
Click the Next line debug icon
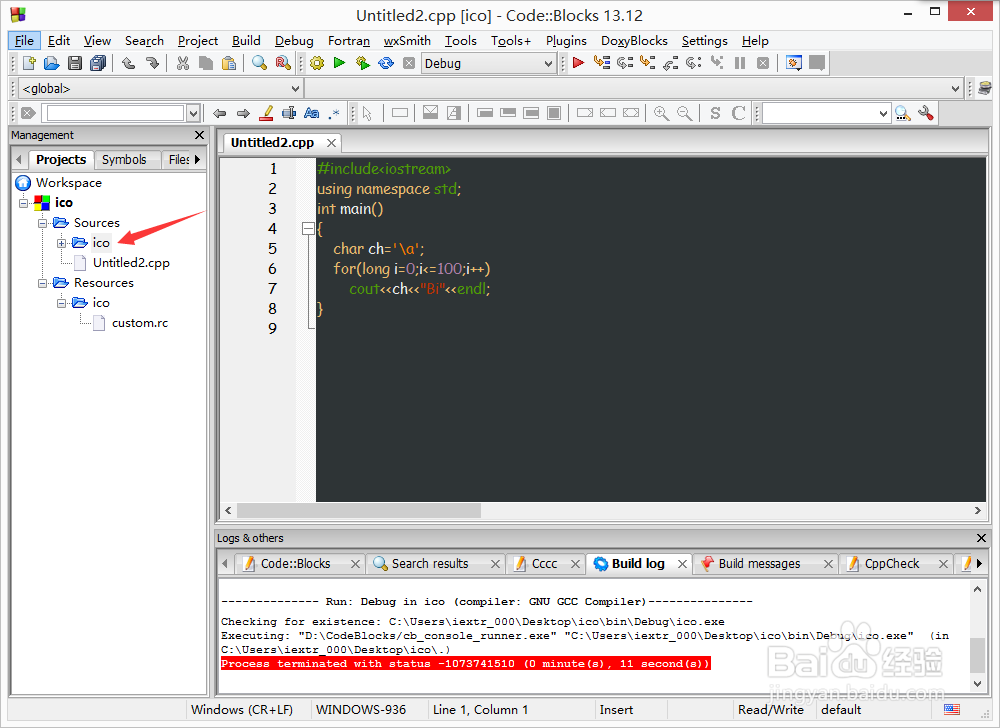pyautogui.click(x=624, y=62)
